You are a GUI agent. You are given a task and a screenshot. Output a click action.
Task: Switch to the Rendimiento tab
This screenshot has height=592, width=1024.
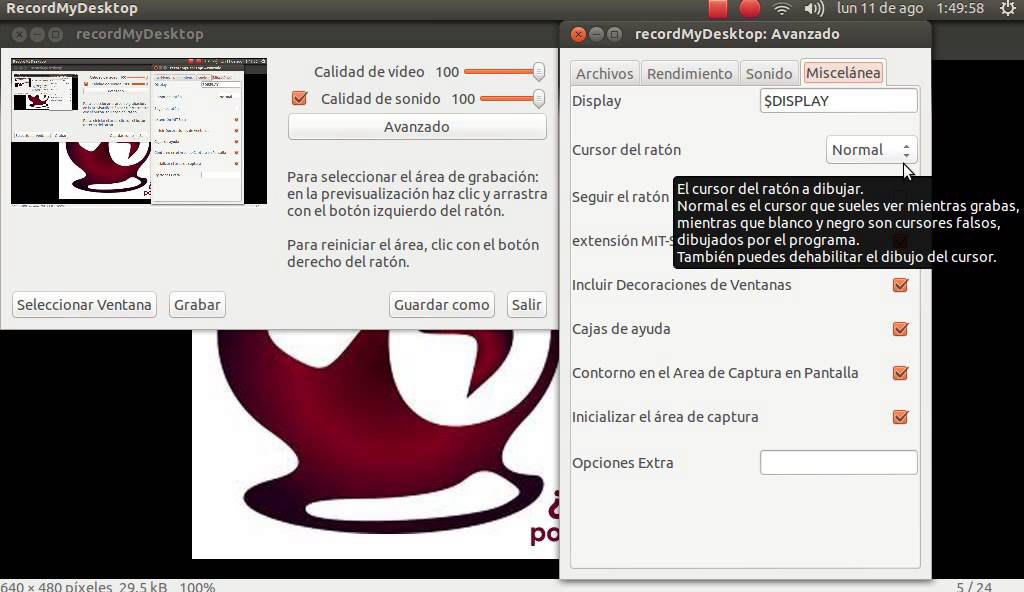690,73
